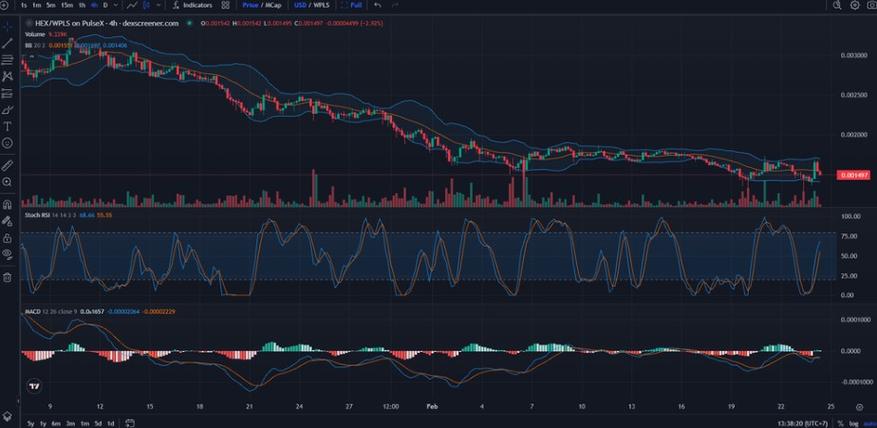This screenshot has width=877, height=428.
Task: Select the text annotation tool
Action: (x=7, y=126)
